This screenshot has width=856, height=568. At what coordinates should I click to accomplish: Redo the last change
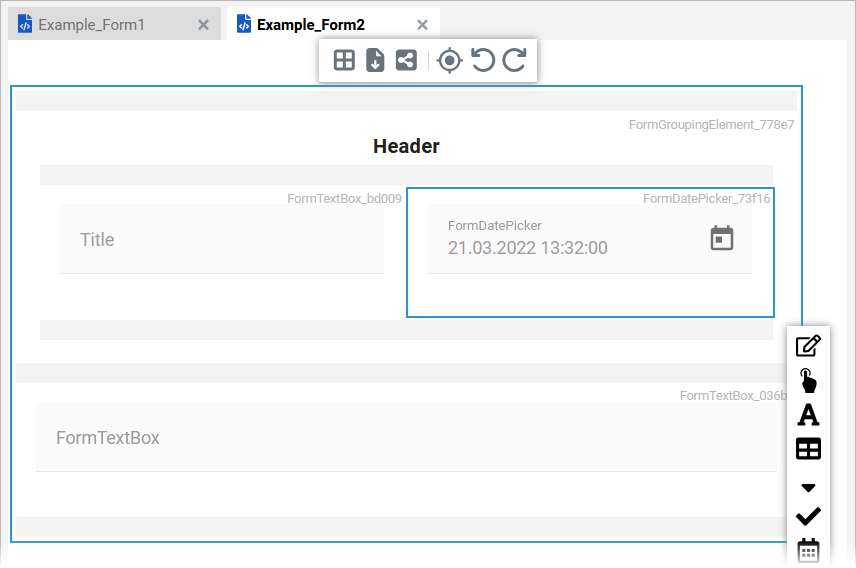tap(514, 60)
